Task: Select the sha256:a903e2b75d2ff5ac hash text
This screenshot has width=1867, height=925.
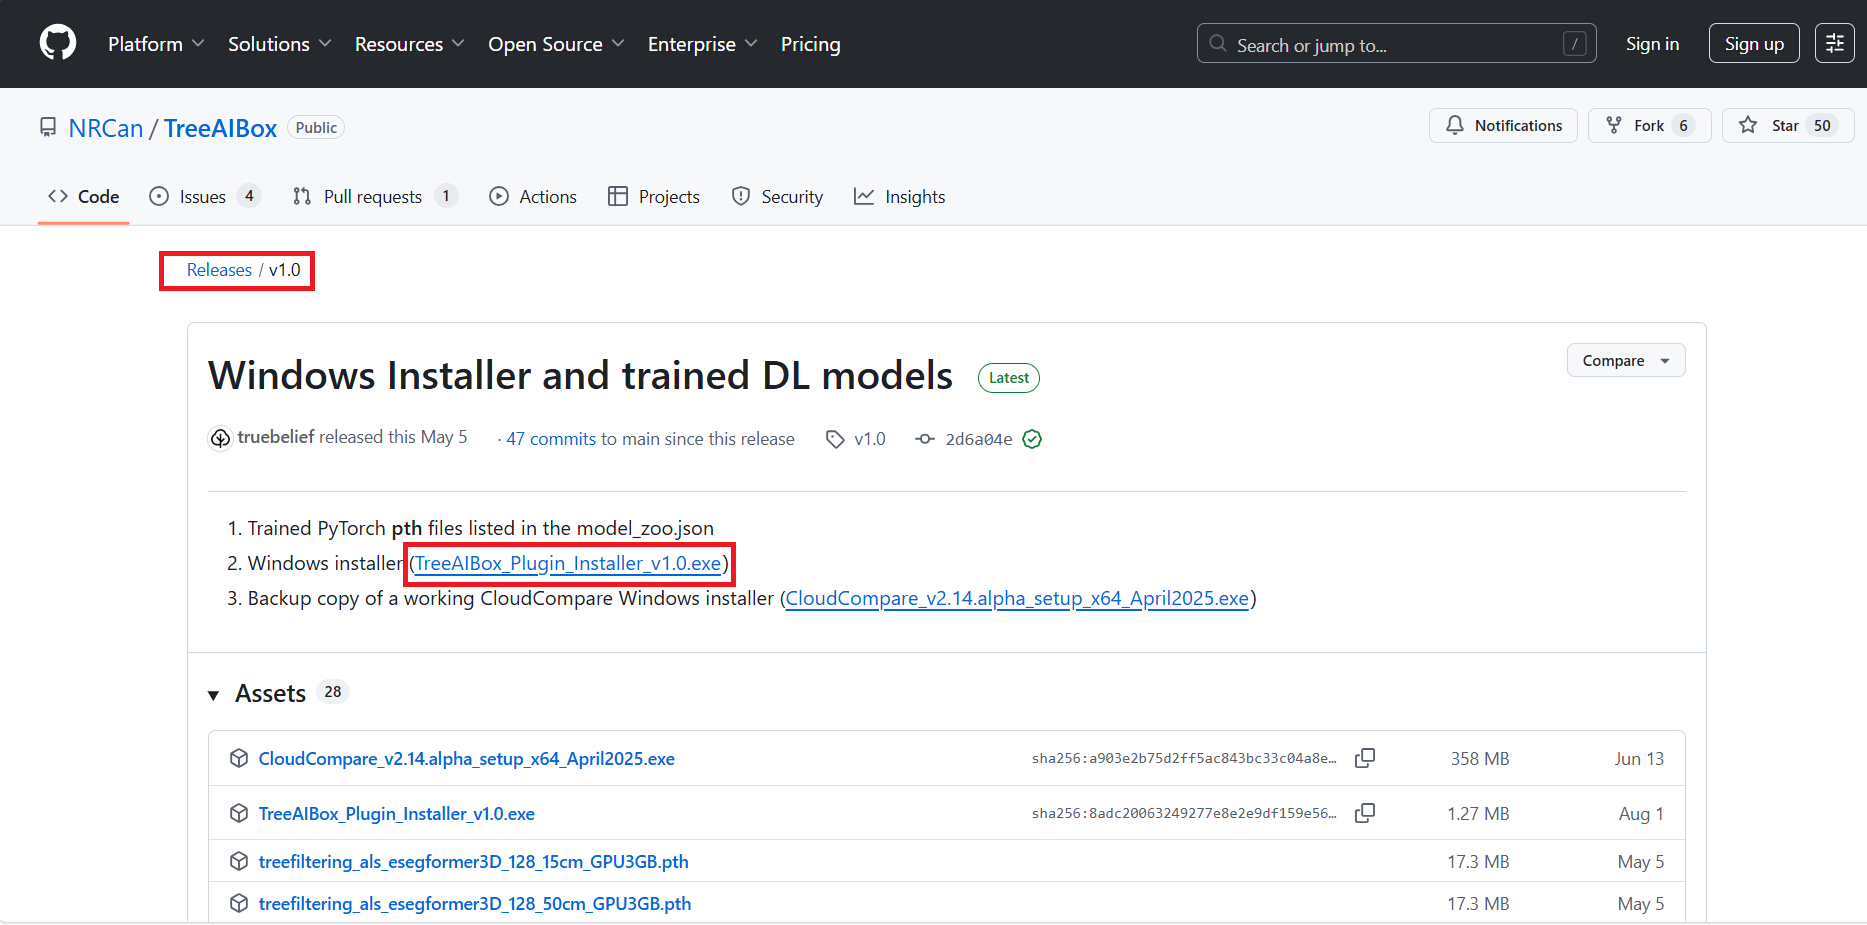Action: [x=1184, y=758]
